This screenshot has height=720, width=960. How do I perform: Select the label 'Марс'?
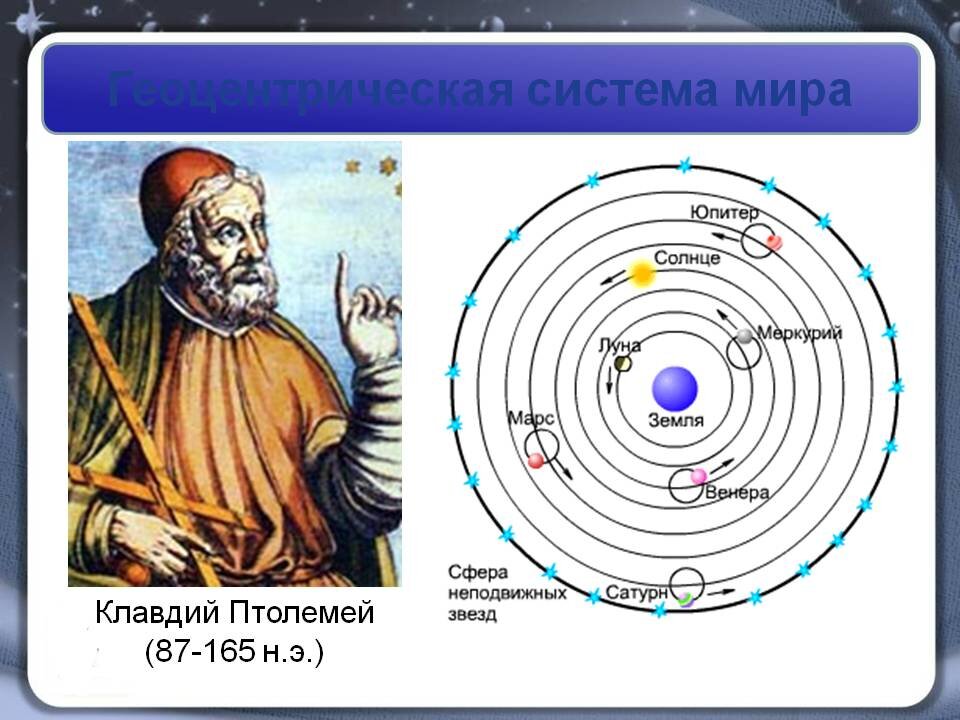(531, 418)
